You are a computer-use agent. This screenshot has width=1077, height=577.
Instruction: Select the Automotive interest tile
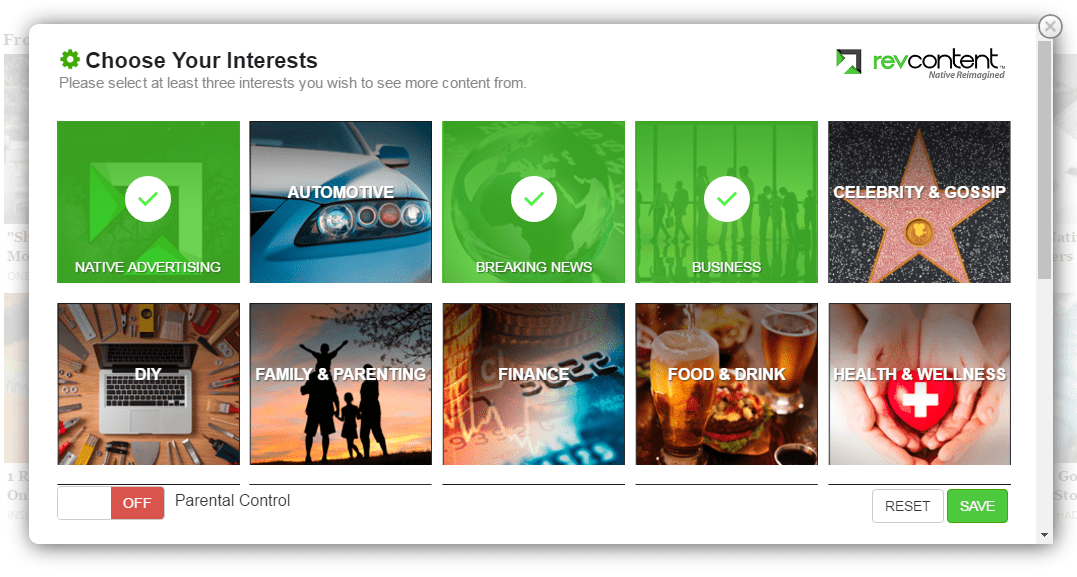[x=341, y=202]
